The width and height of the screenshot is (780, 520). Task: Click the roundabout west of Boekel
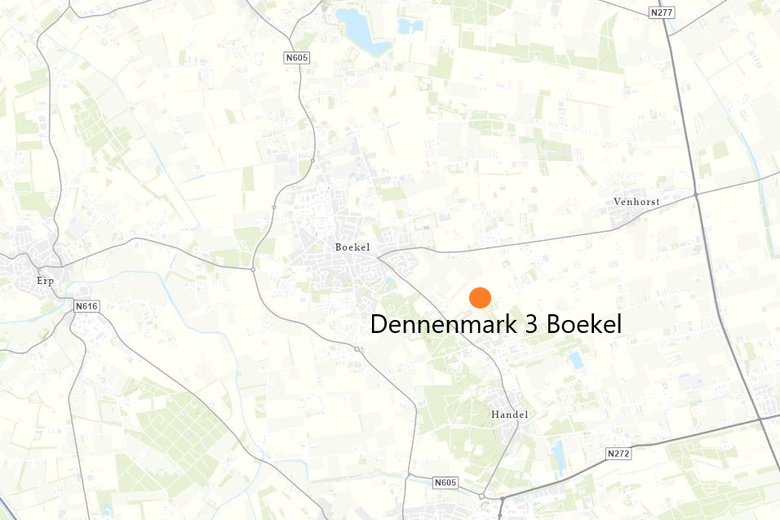(x=253, y=270)
